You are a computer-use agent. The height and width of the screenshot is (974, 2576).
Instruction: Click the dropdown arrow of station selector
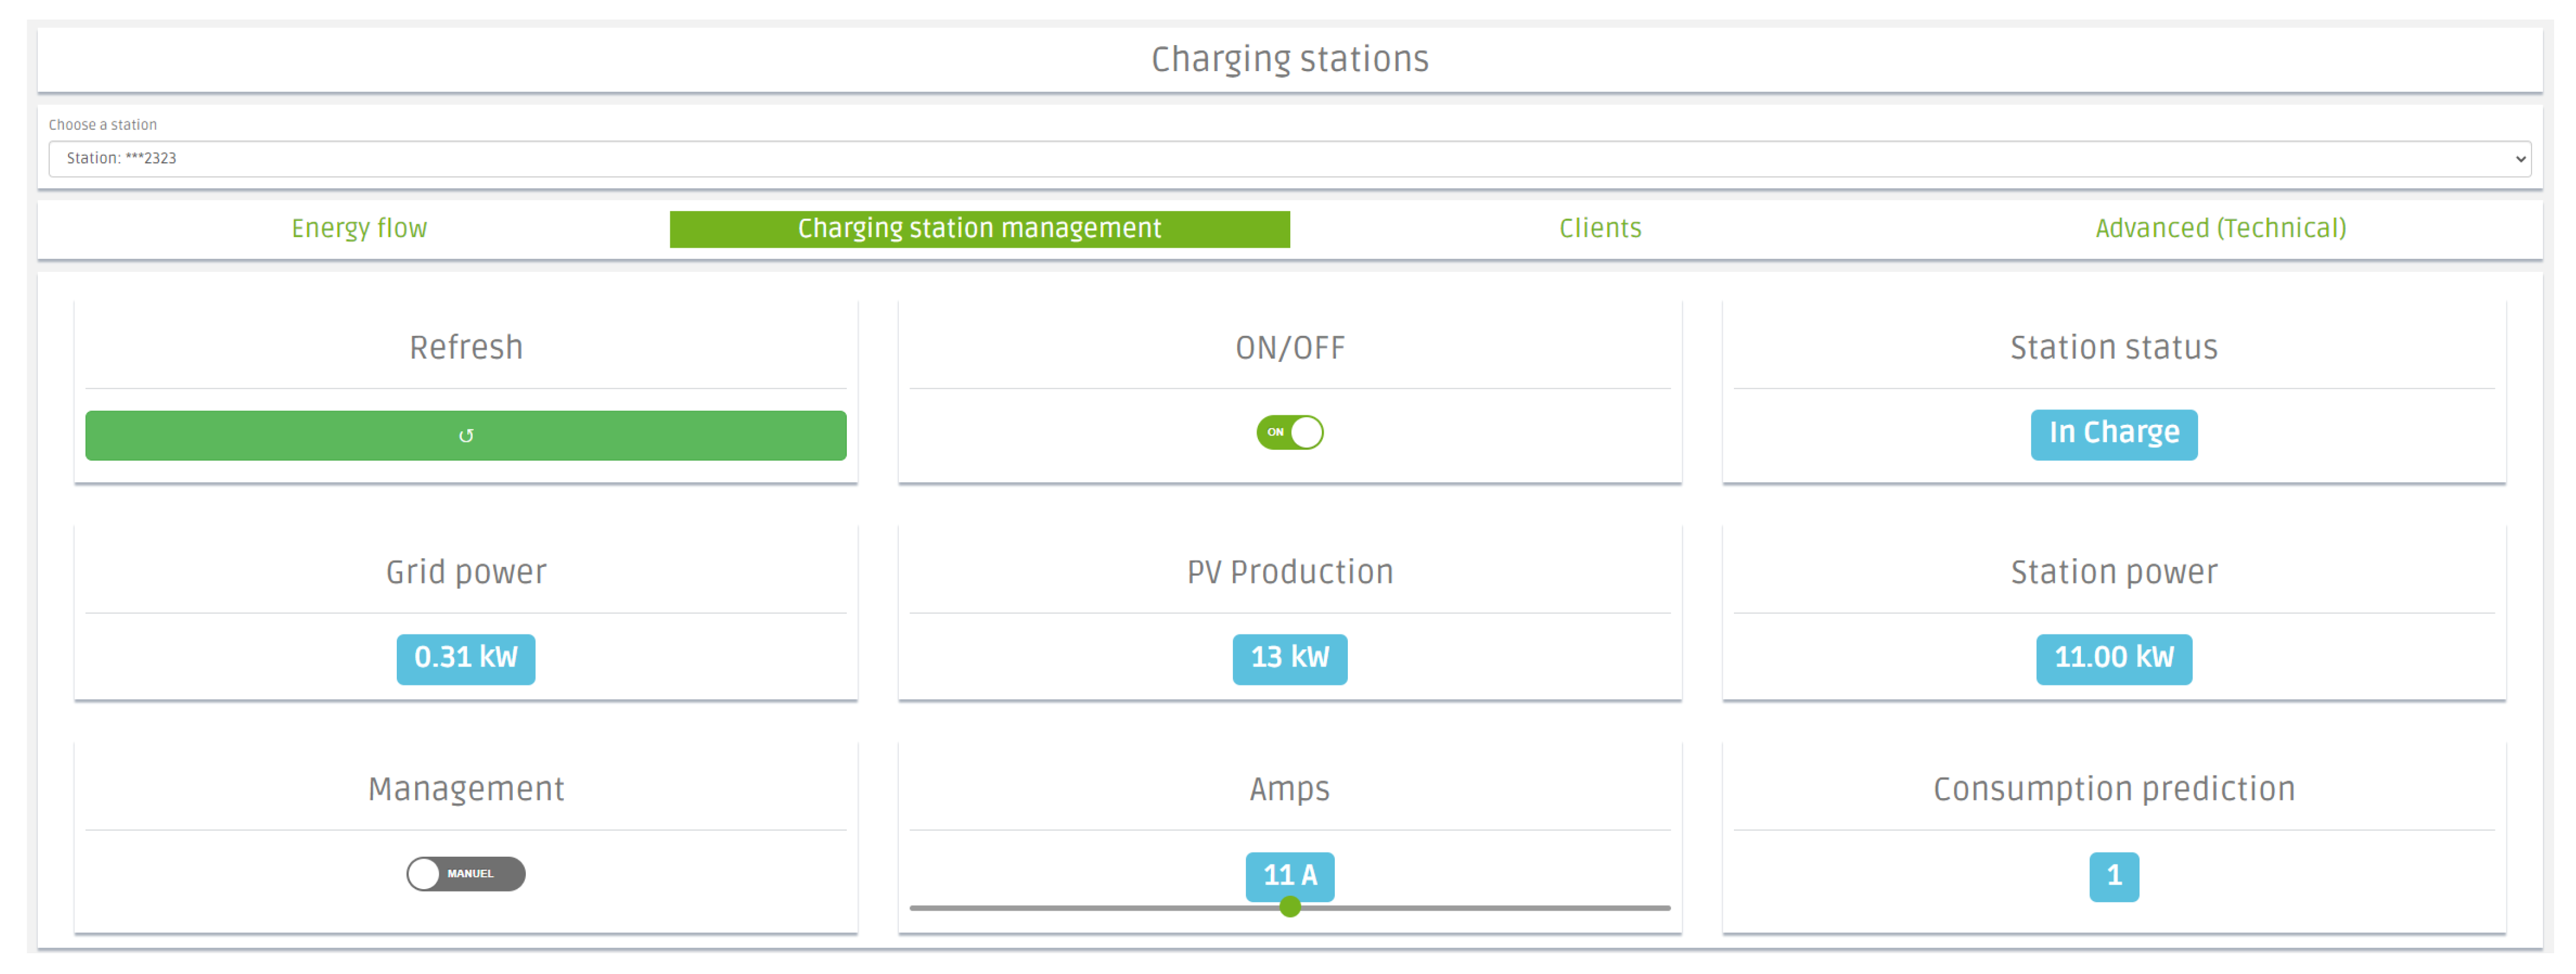click(2520, 159)
